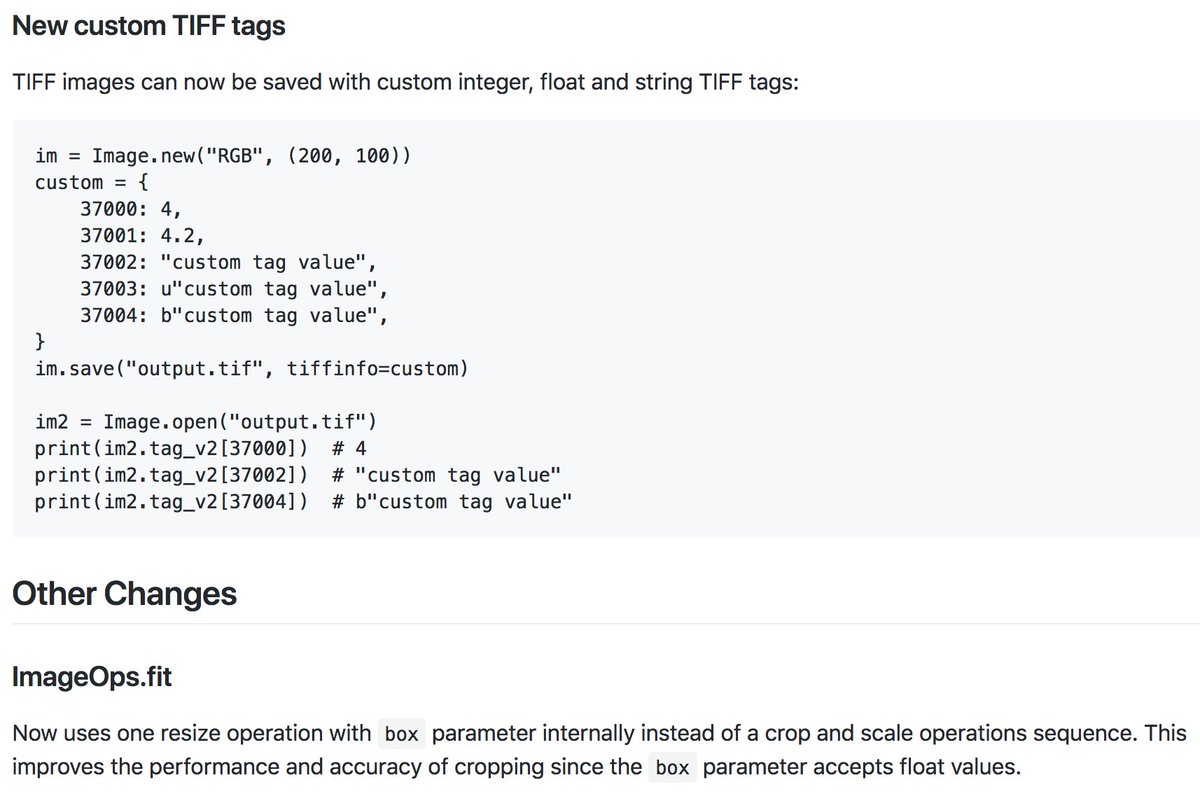Click the 'Other Changes' section heading
Screen dimensions: 1200x801
point(124,593)
